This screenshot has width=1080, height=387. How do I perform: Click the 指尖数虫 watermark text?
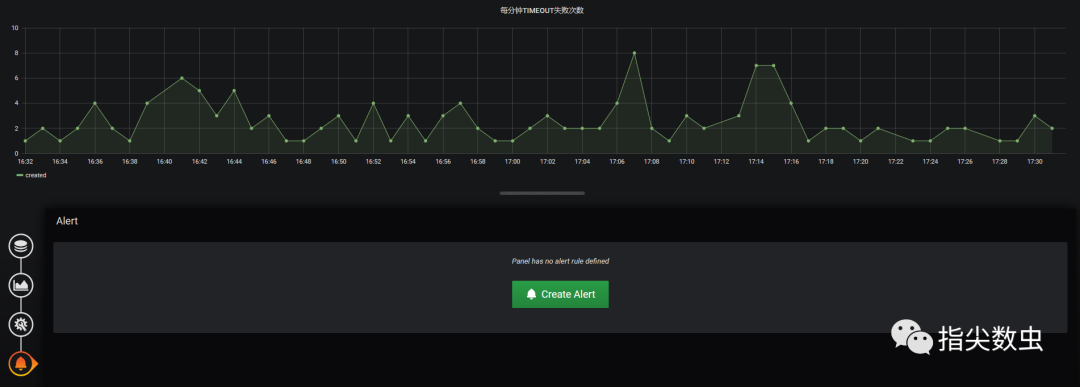(x=990, y=338)
